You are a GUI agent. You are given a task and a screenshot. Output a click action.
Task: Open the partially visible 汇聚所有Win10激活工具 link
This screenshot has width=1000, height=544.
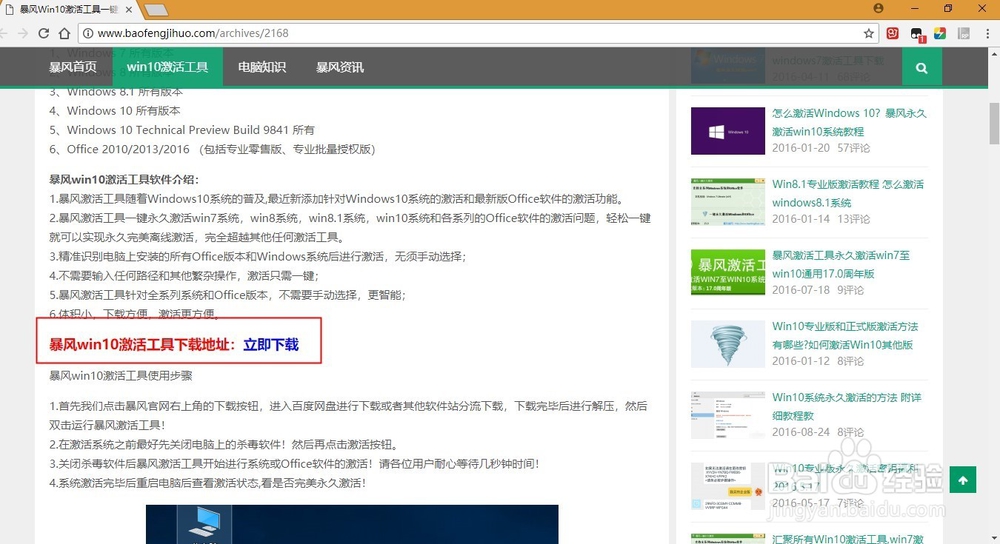(x=848, y=539)
